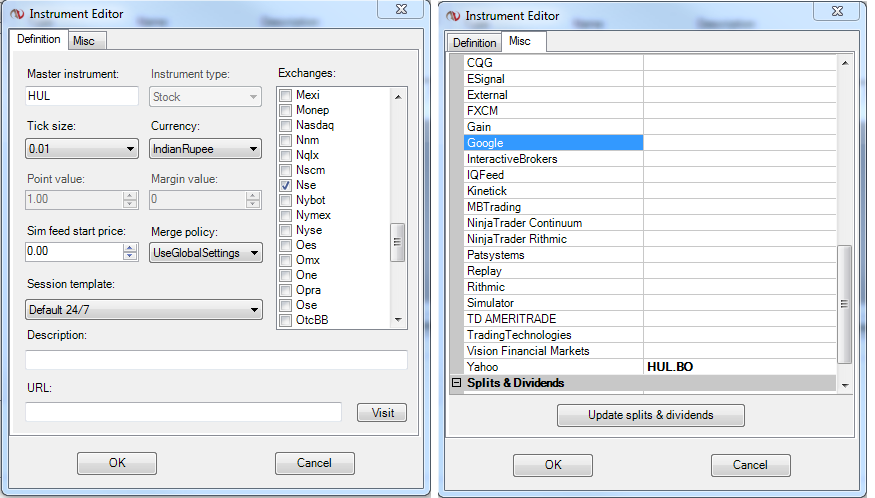Enable the Nymex exchange checkbox

pyautogui.click(x=286, y=215)
